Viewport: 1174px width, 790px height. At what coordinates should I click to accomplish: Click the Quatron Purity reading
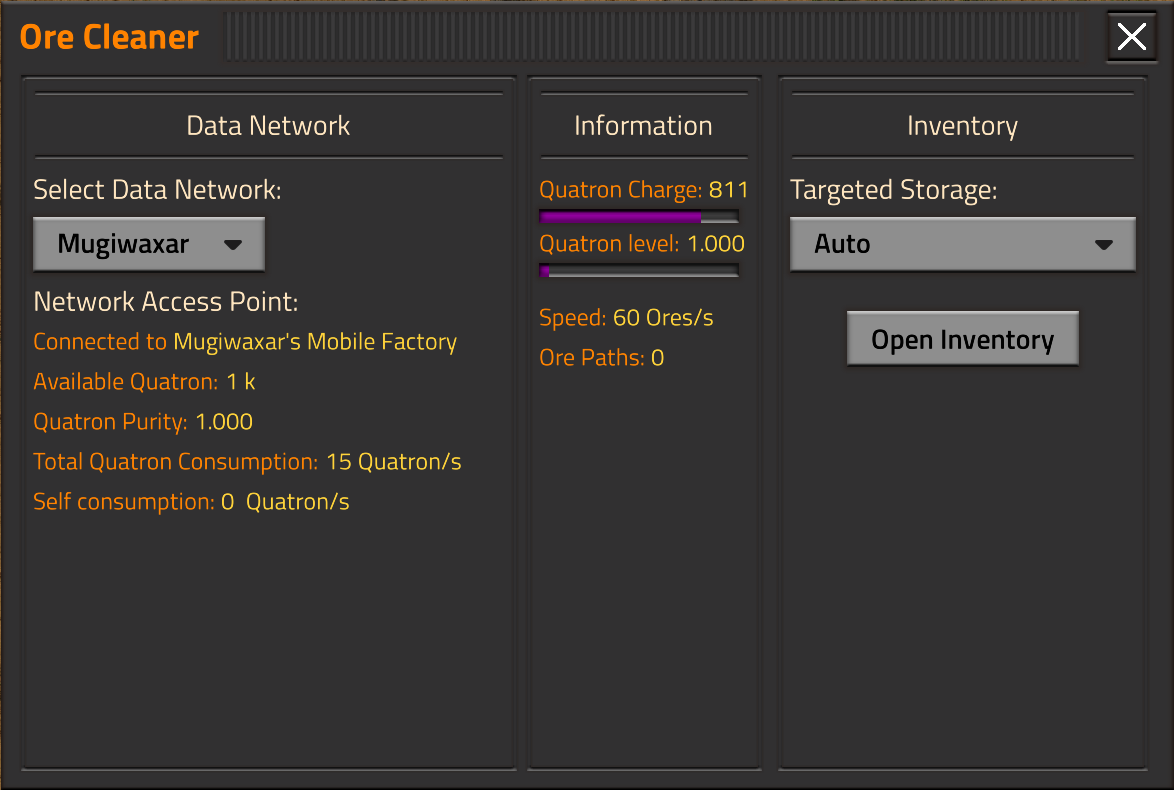(x=143, y=422)
